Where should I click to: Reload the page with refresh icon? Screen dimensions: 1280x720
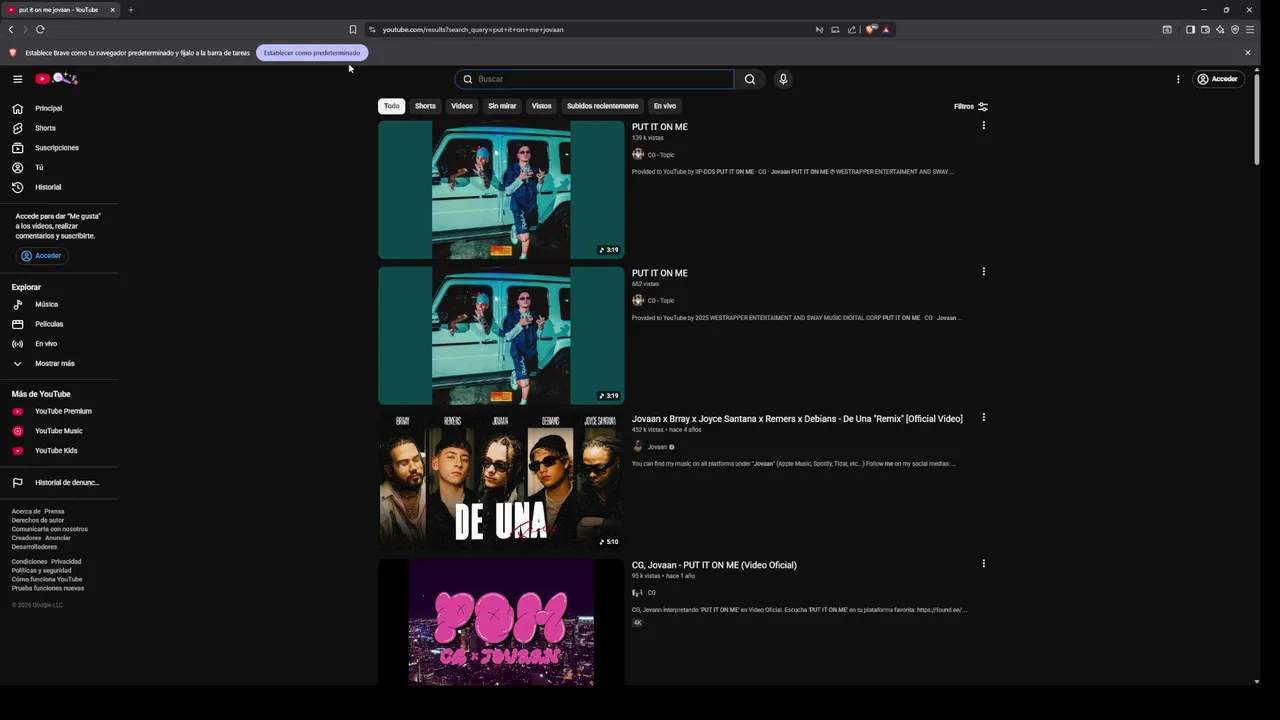pos(40,29)
